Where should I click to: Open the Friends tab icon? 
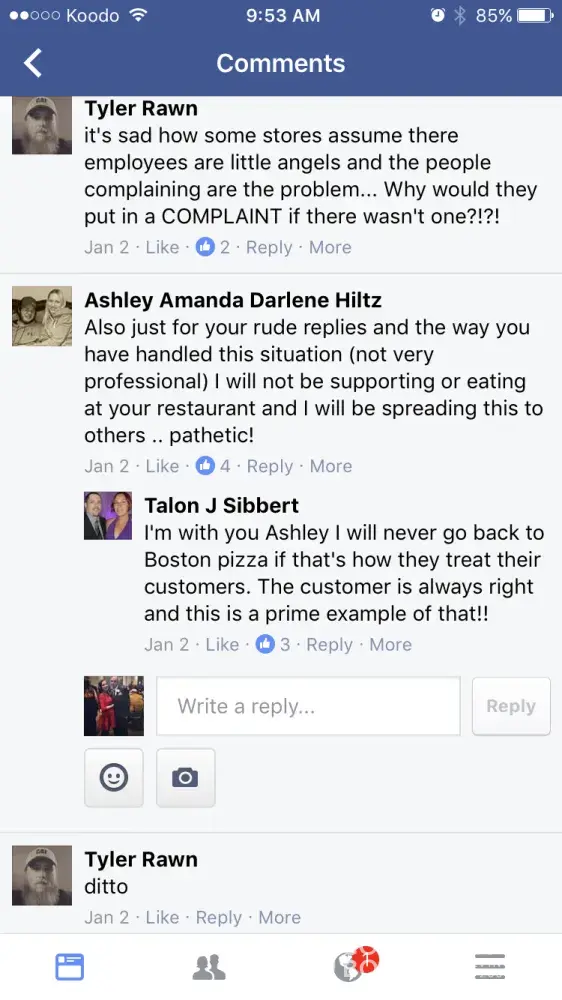point(209,967)
